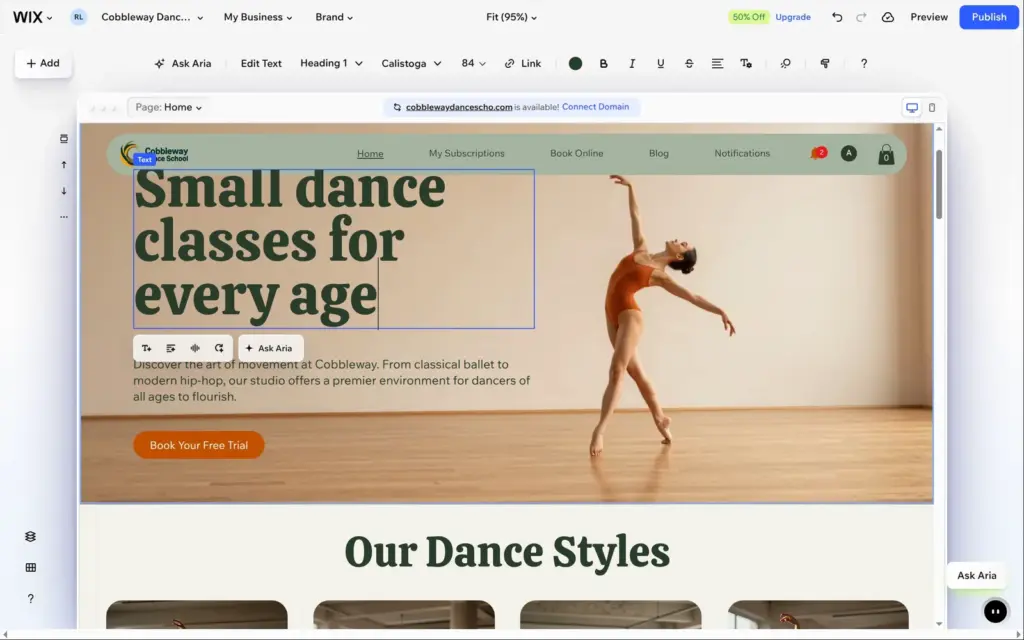
Task: Click the animation icon in floating toolbar
Action: click(195, 348)
